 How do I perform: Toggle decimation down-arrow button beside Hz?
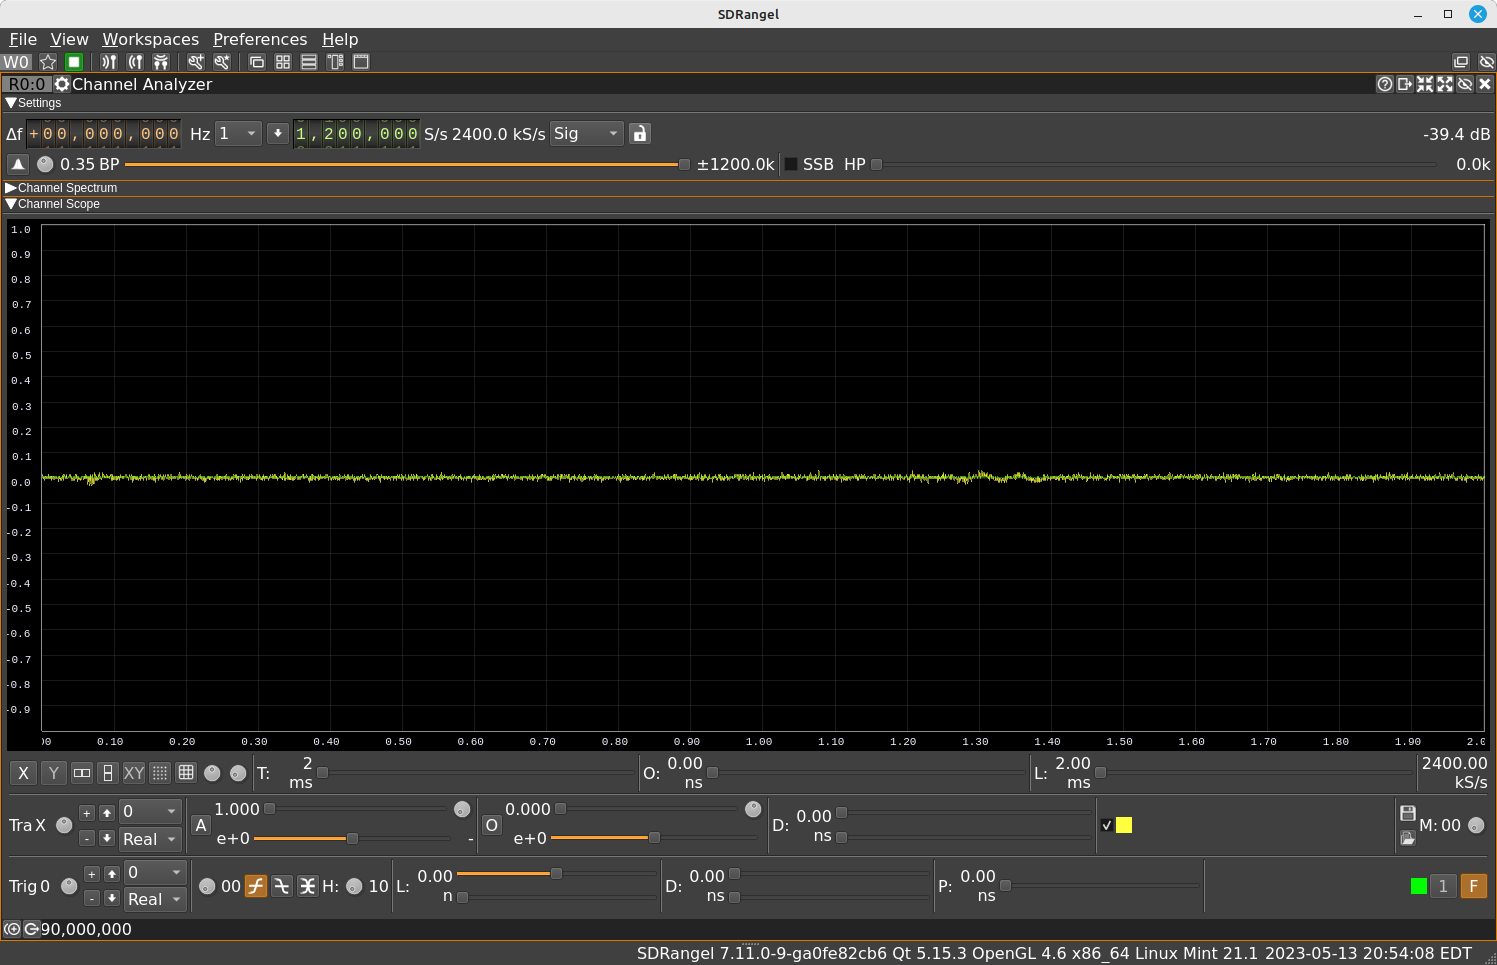[278, 133]
